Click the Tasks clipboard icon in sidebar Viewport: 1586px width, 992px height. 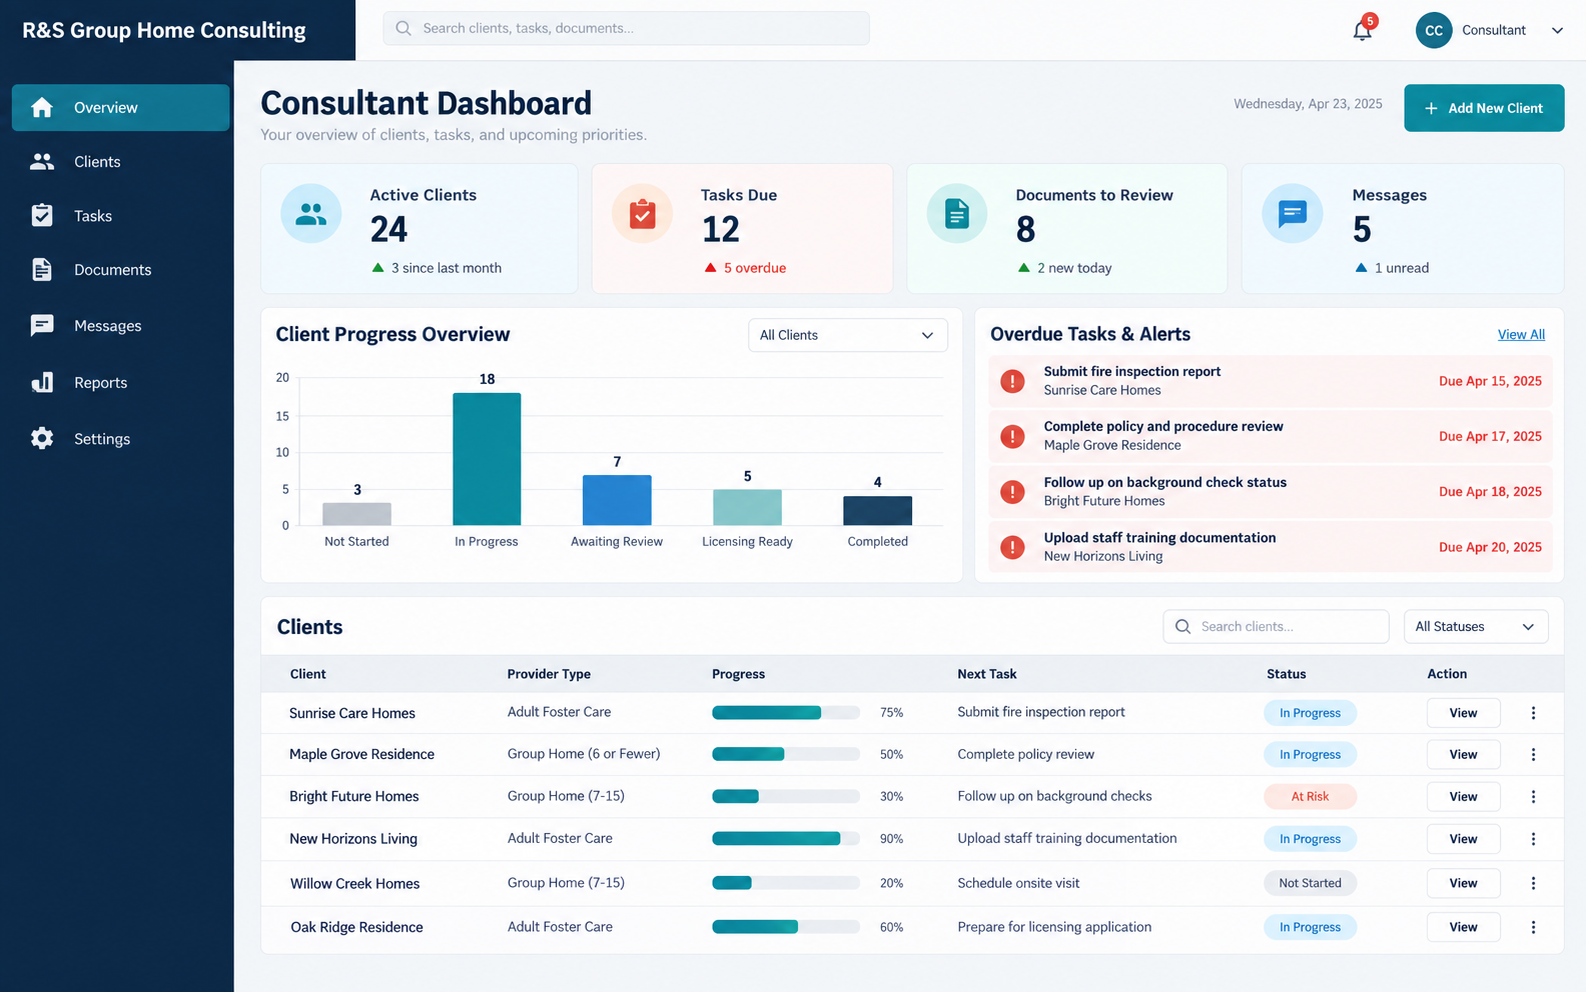pos(42,215)
